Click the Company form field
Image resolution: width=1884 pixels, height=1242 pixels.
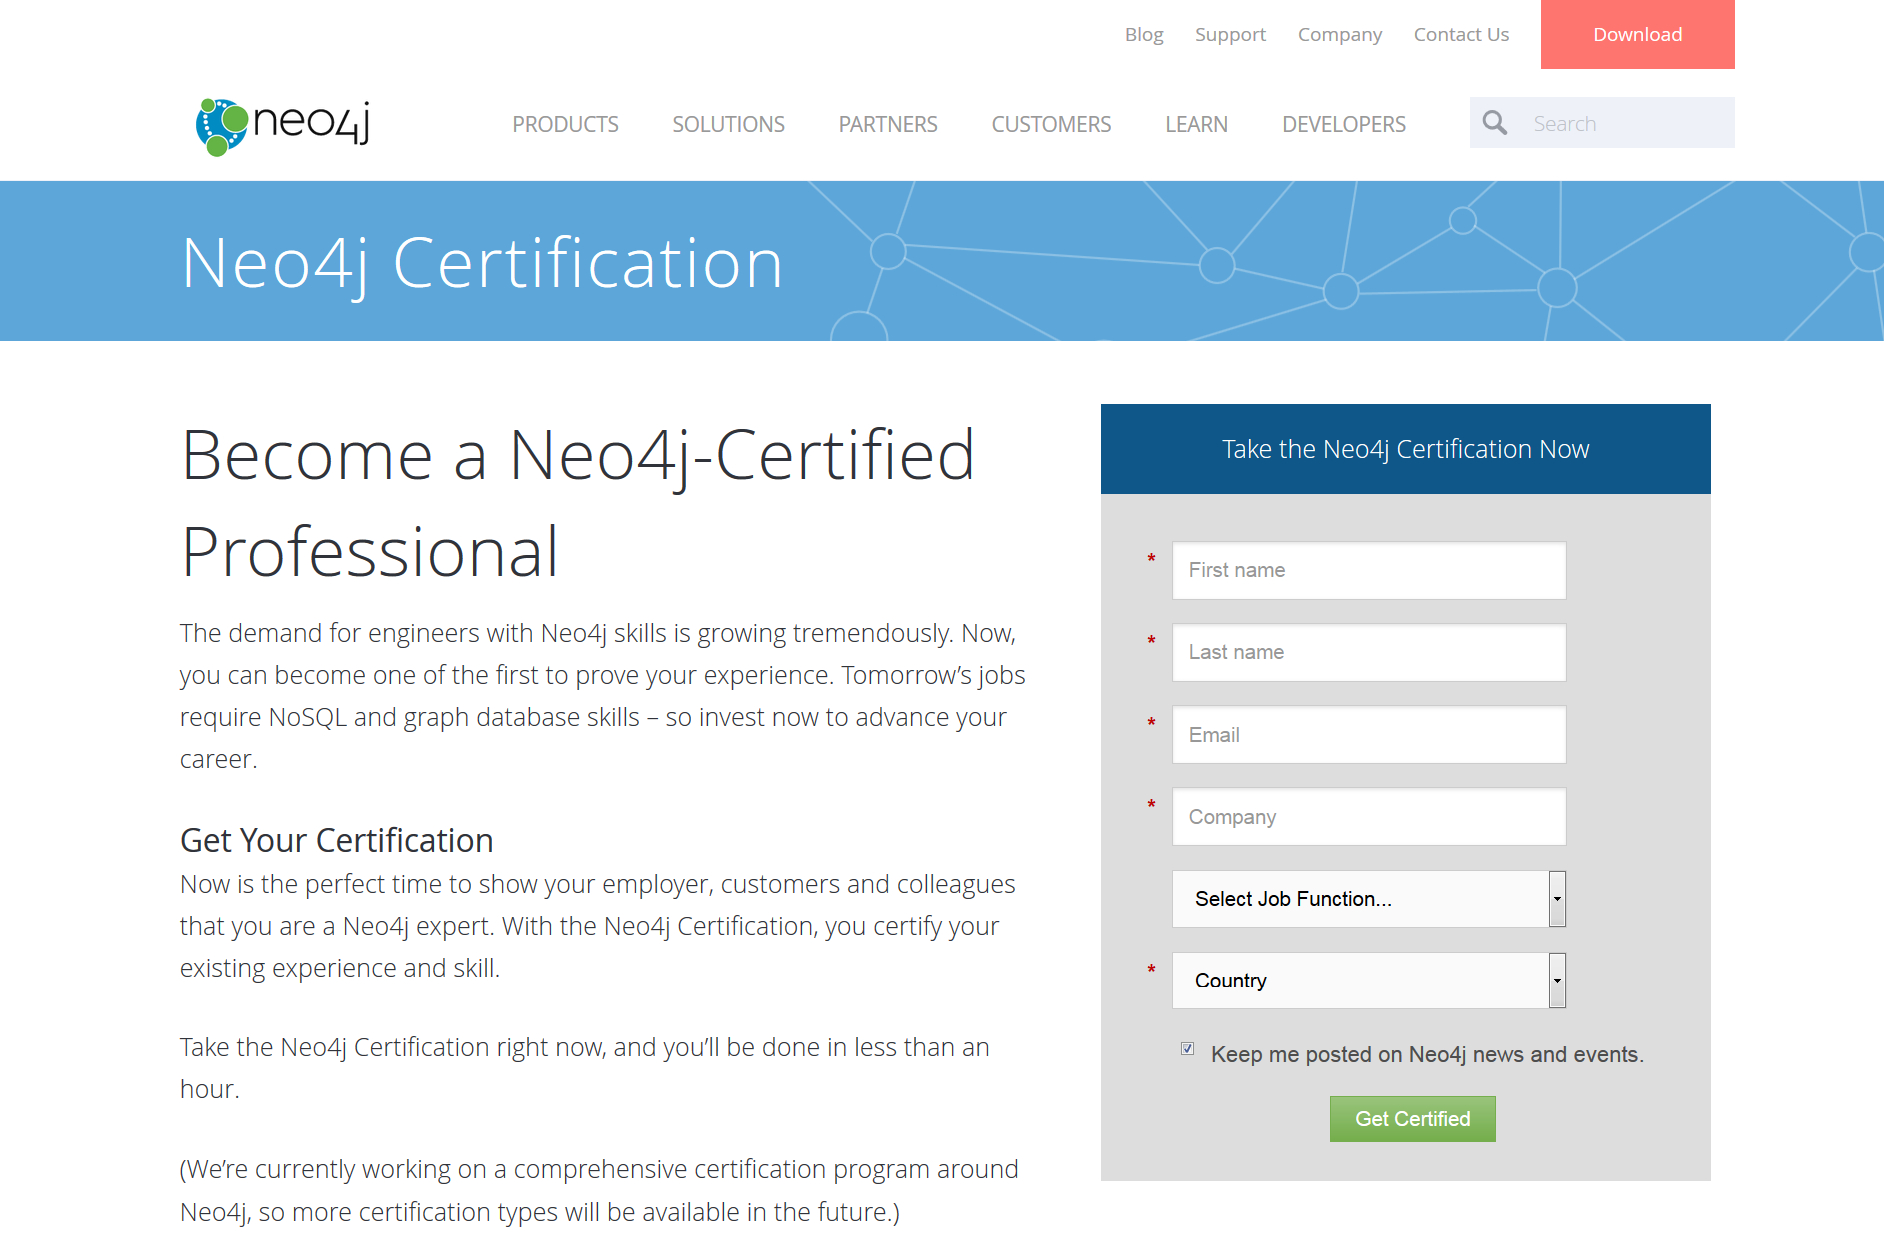[1369, 817]
